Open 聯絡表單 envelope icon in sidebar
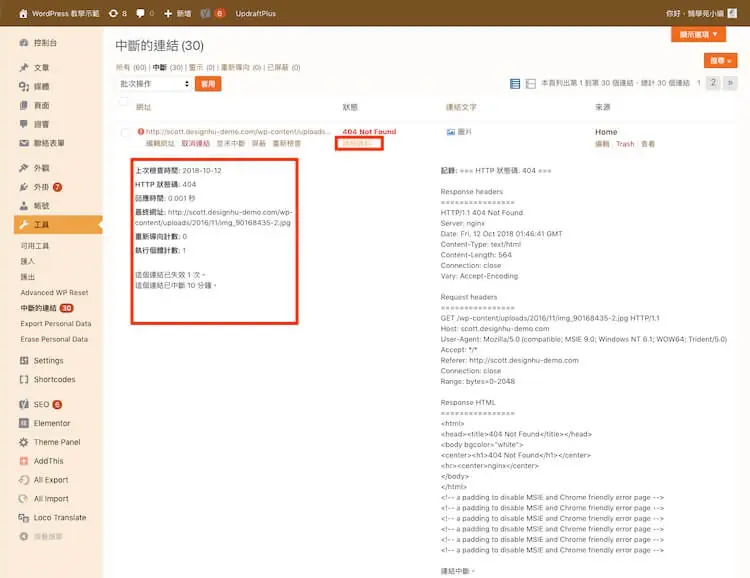Screen dimensions: 750x578 (x=23, y=143)
